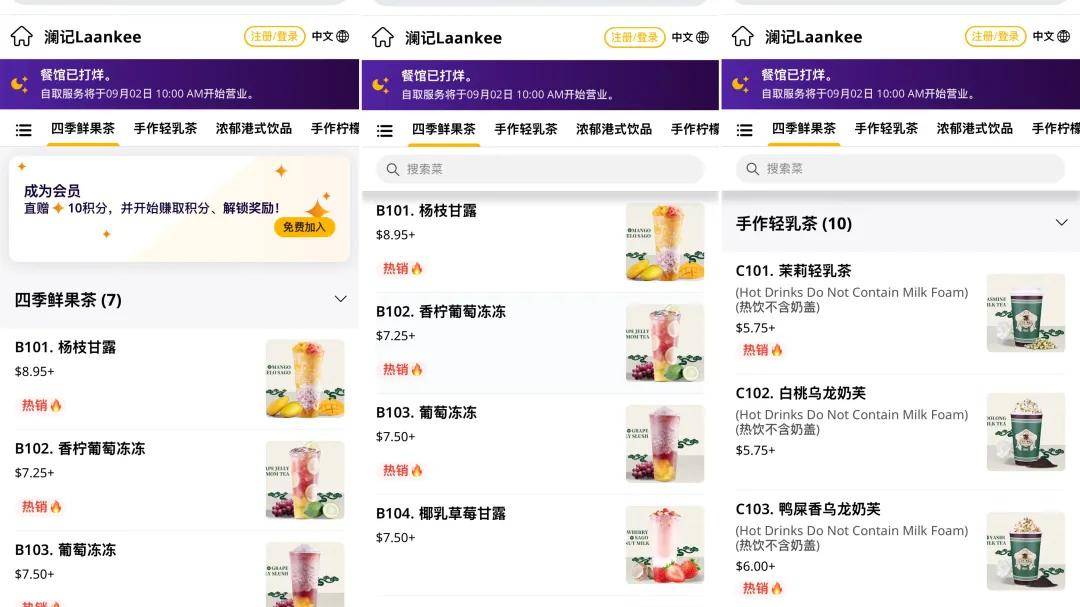The width and height of the screenshot is (1080, 607).
Task: Select the 手作轻乳茶 tab in the left panel
Action: pos(165,129)
